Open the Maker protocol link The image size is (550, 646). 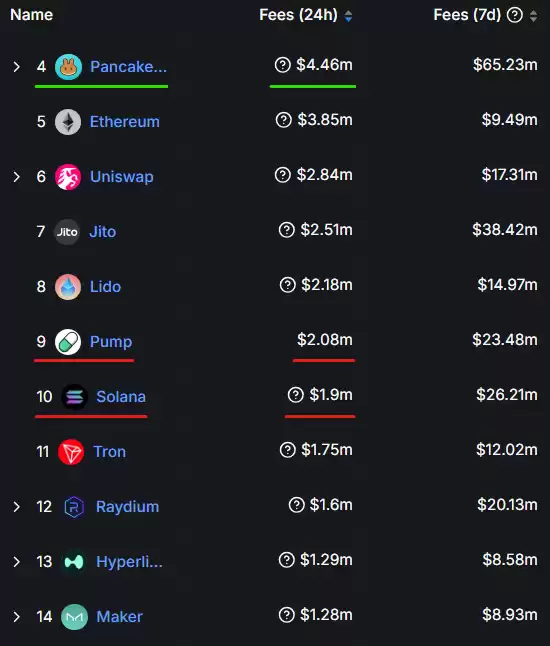[119, 617]
